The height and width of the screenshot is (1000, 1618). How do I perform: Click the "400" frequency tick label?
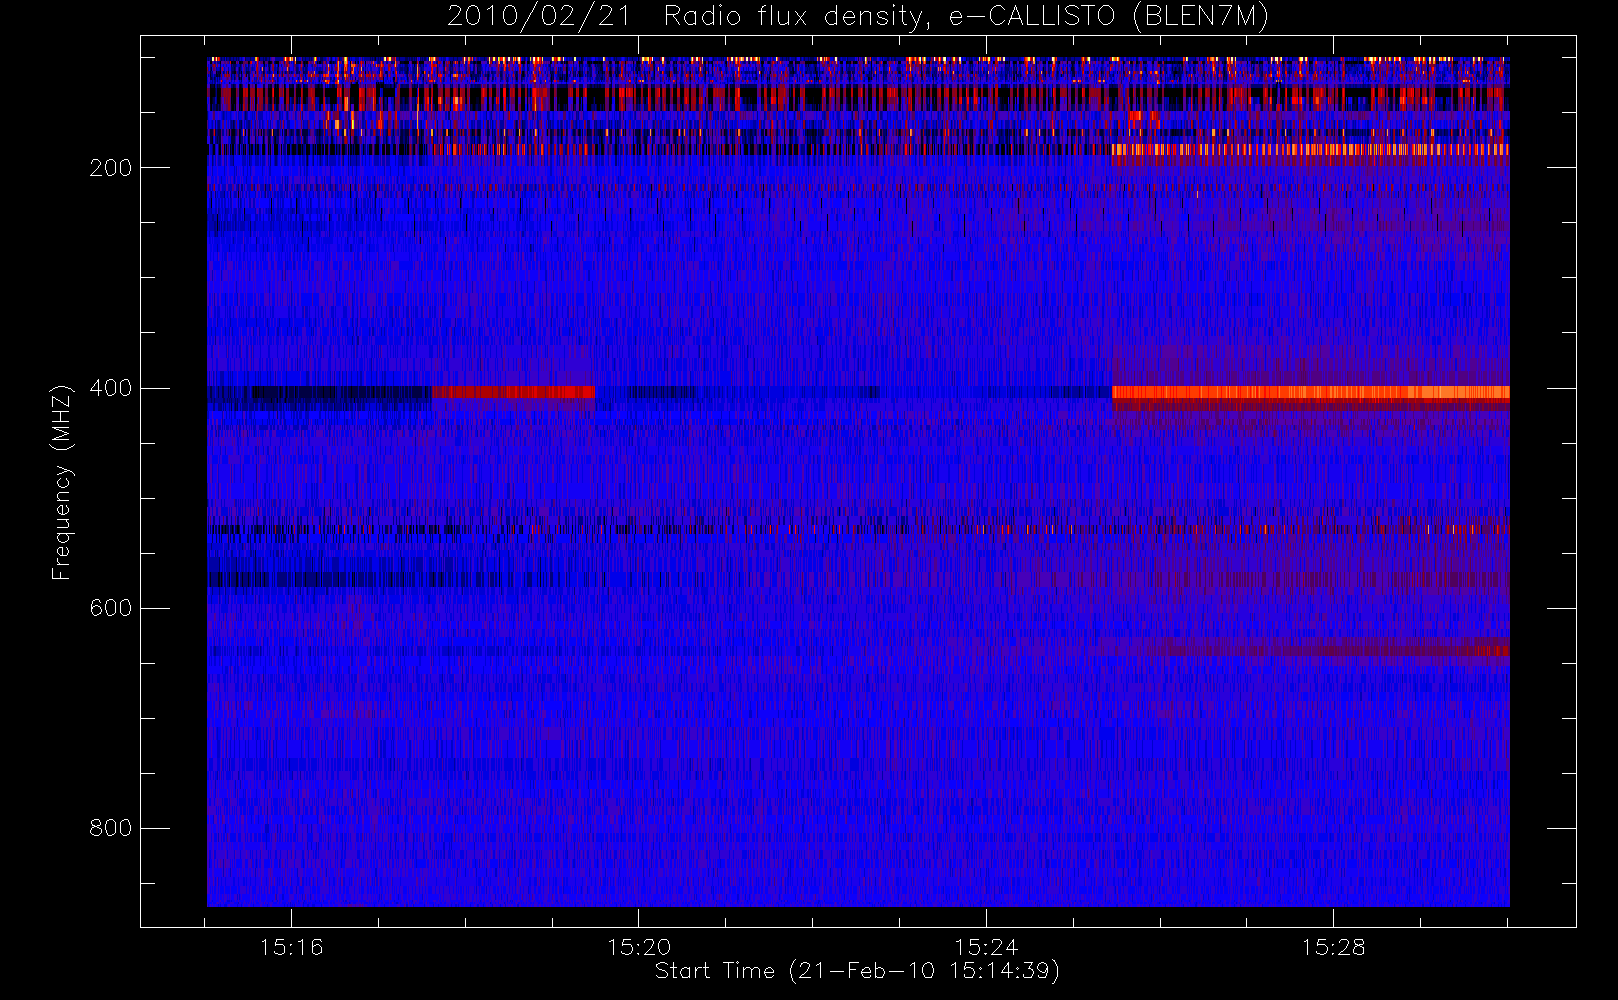[111, 388]
